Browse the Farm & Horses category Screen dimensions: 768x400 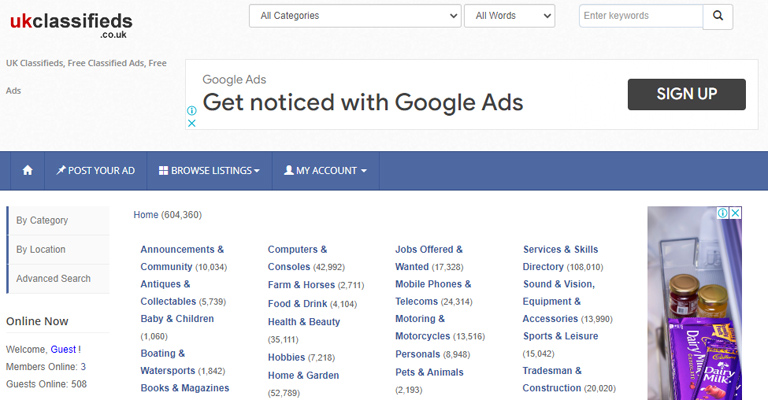(301, 285)
